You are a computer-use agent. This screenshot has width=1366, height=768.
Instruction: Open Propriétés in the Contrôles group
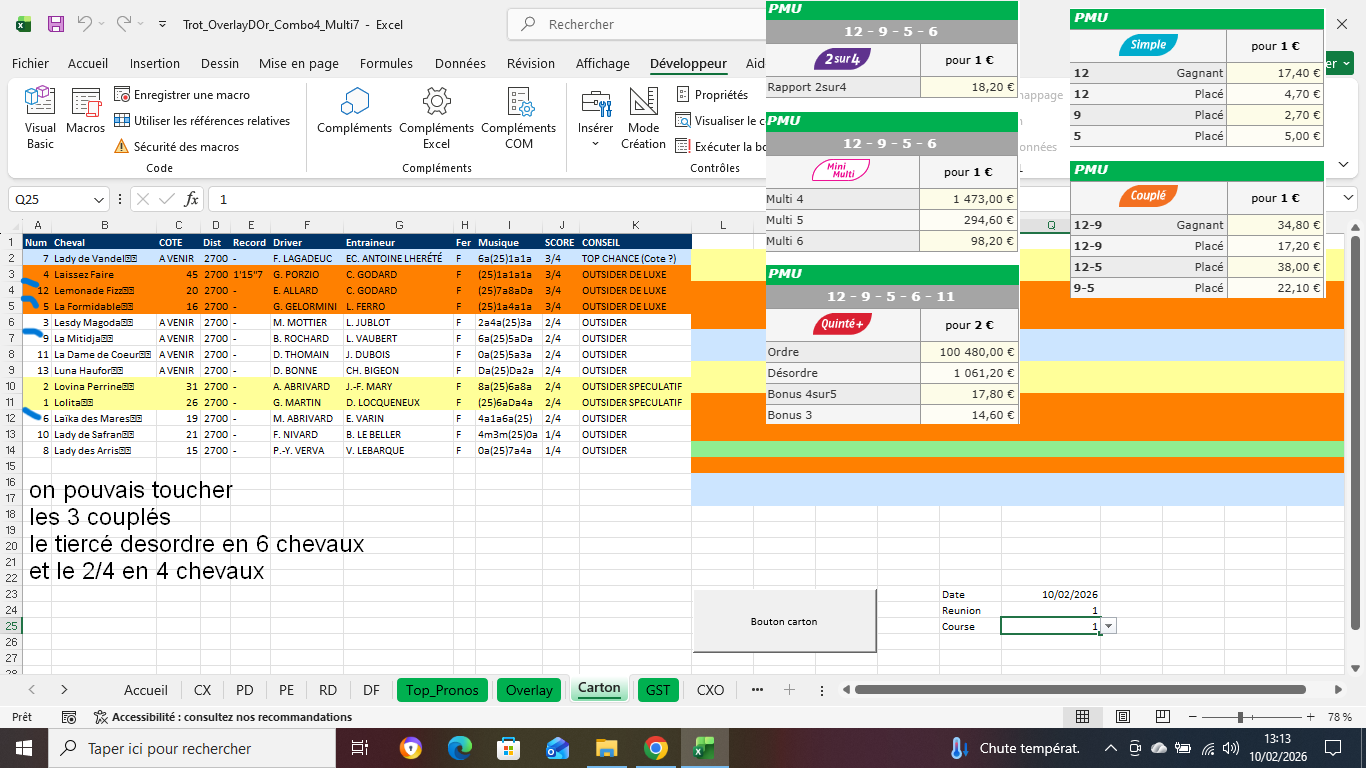pyautogui.click(x=712, y=95)
